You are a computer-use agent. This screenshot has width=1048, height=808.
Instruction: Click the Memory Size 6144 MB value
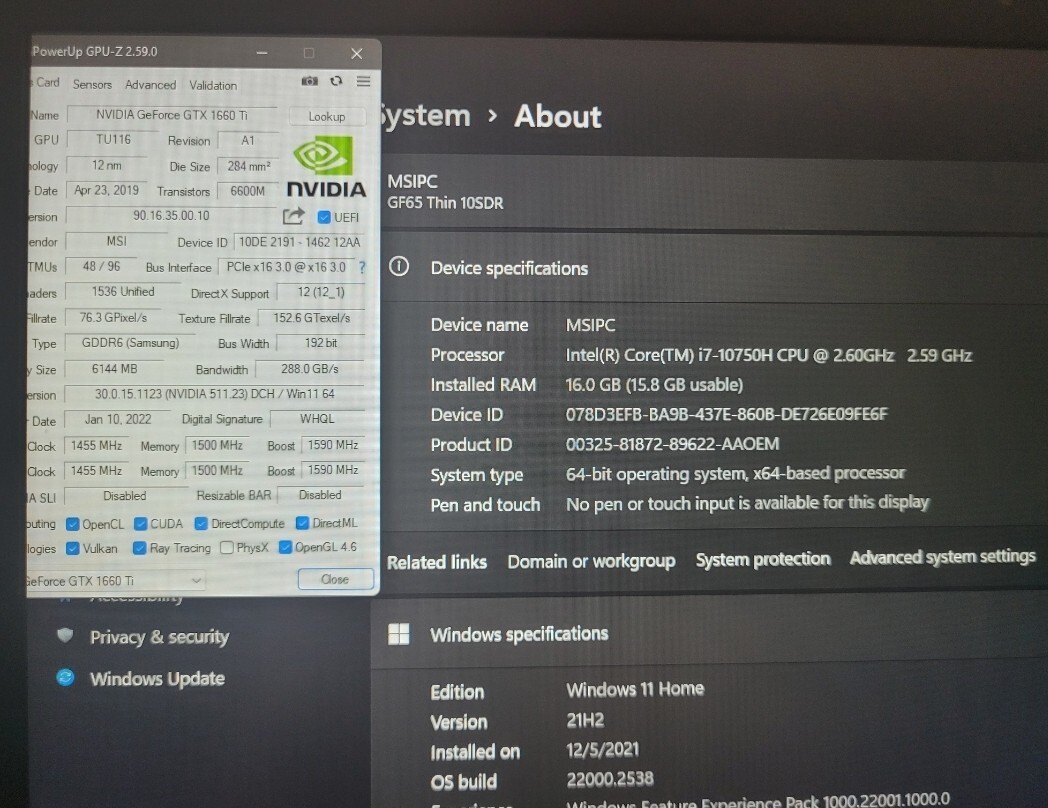point(114,369)
